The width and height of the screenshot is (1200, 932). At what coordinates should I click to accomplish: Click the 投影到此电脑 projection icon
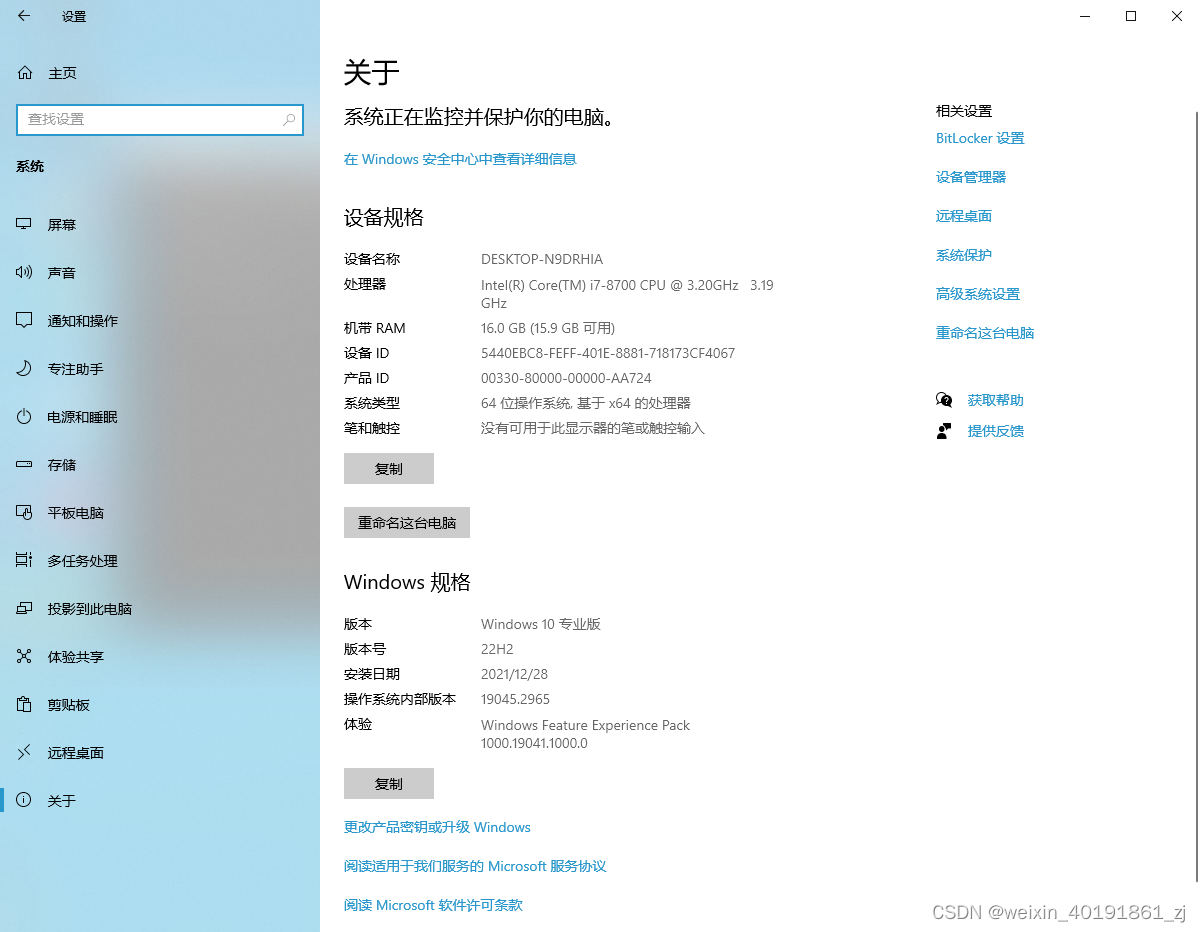pyautogui.click(x=23, y=608)
